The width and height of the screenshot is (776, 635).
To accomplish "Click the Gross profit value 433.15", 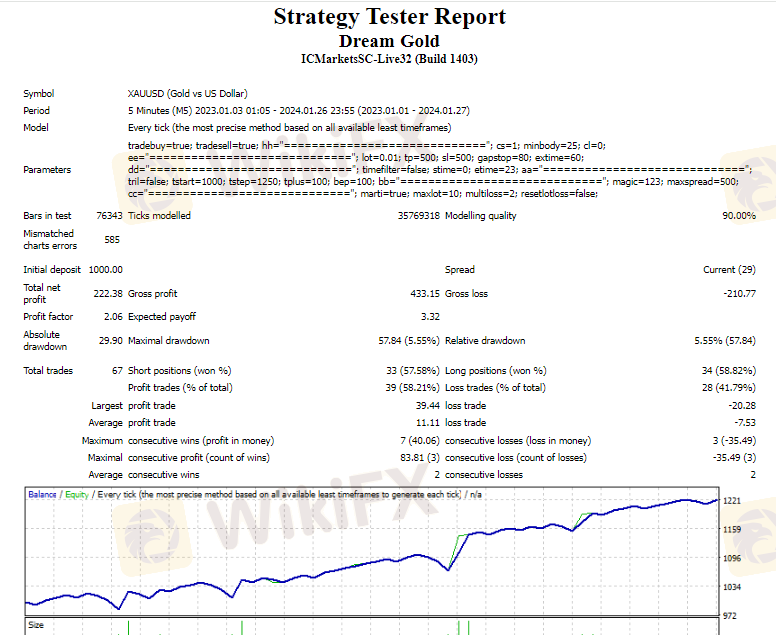I will tap(425, 293).
